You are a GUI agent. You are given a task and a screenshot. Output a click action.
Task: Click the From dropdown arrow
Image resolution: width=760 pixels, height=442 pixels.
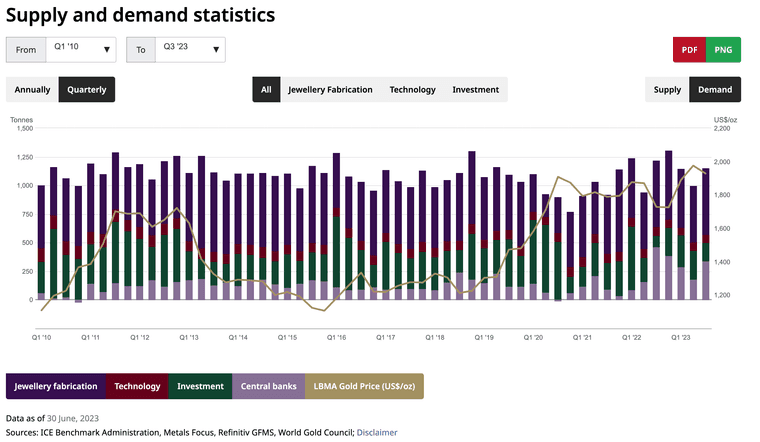pos(107,49)
